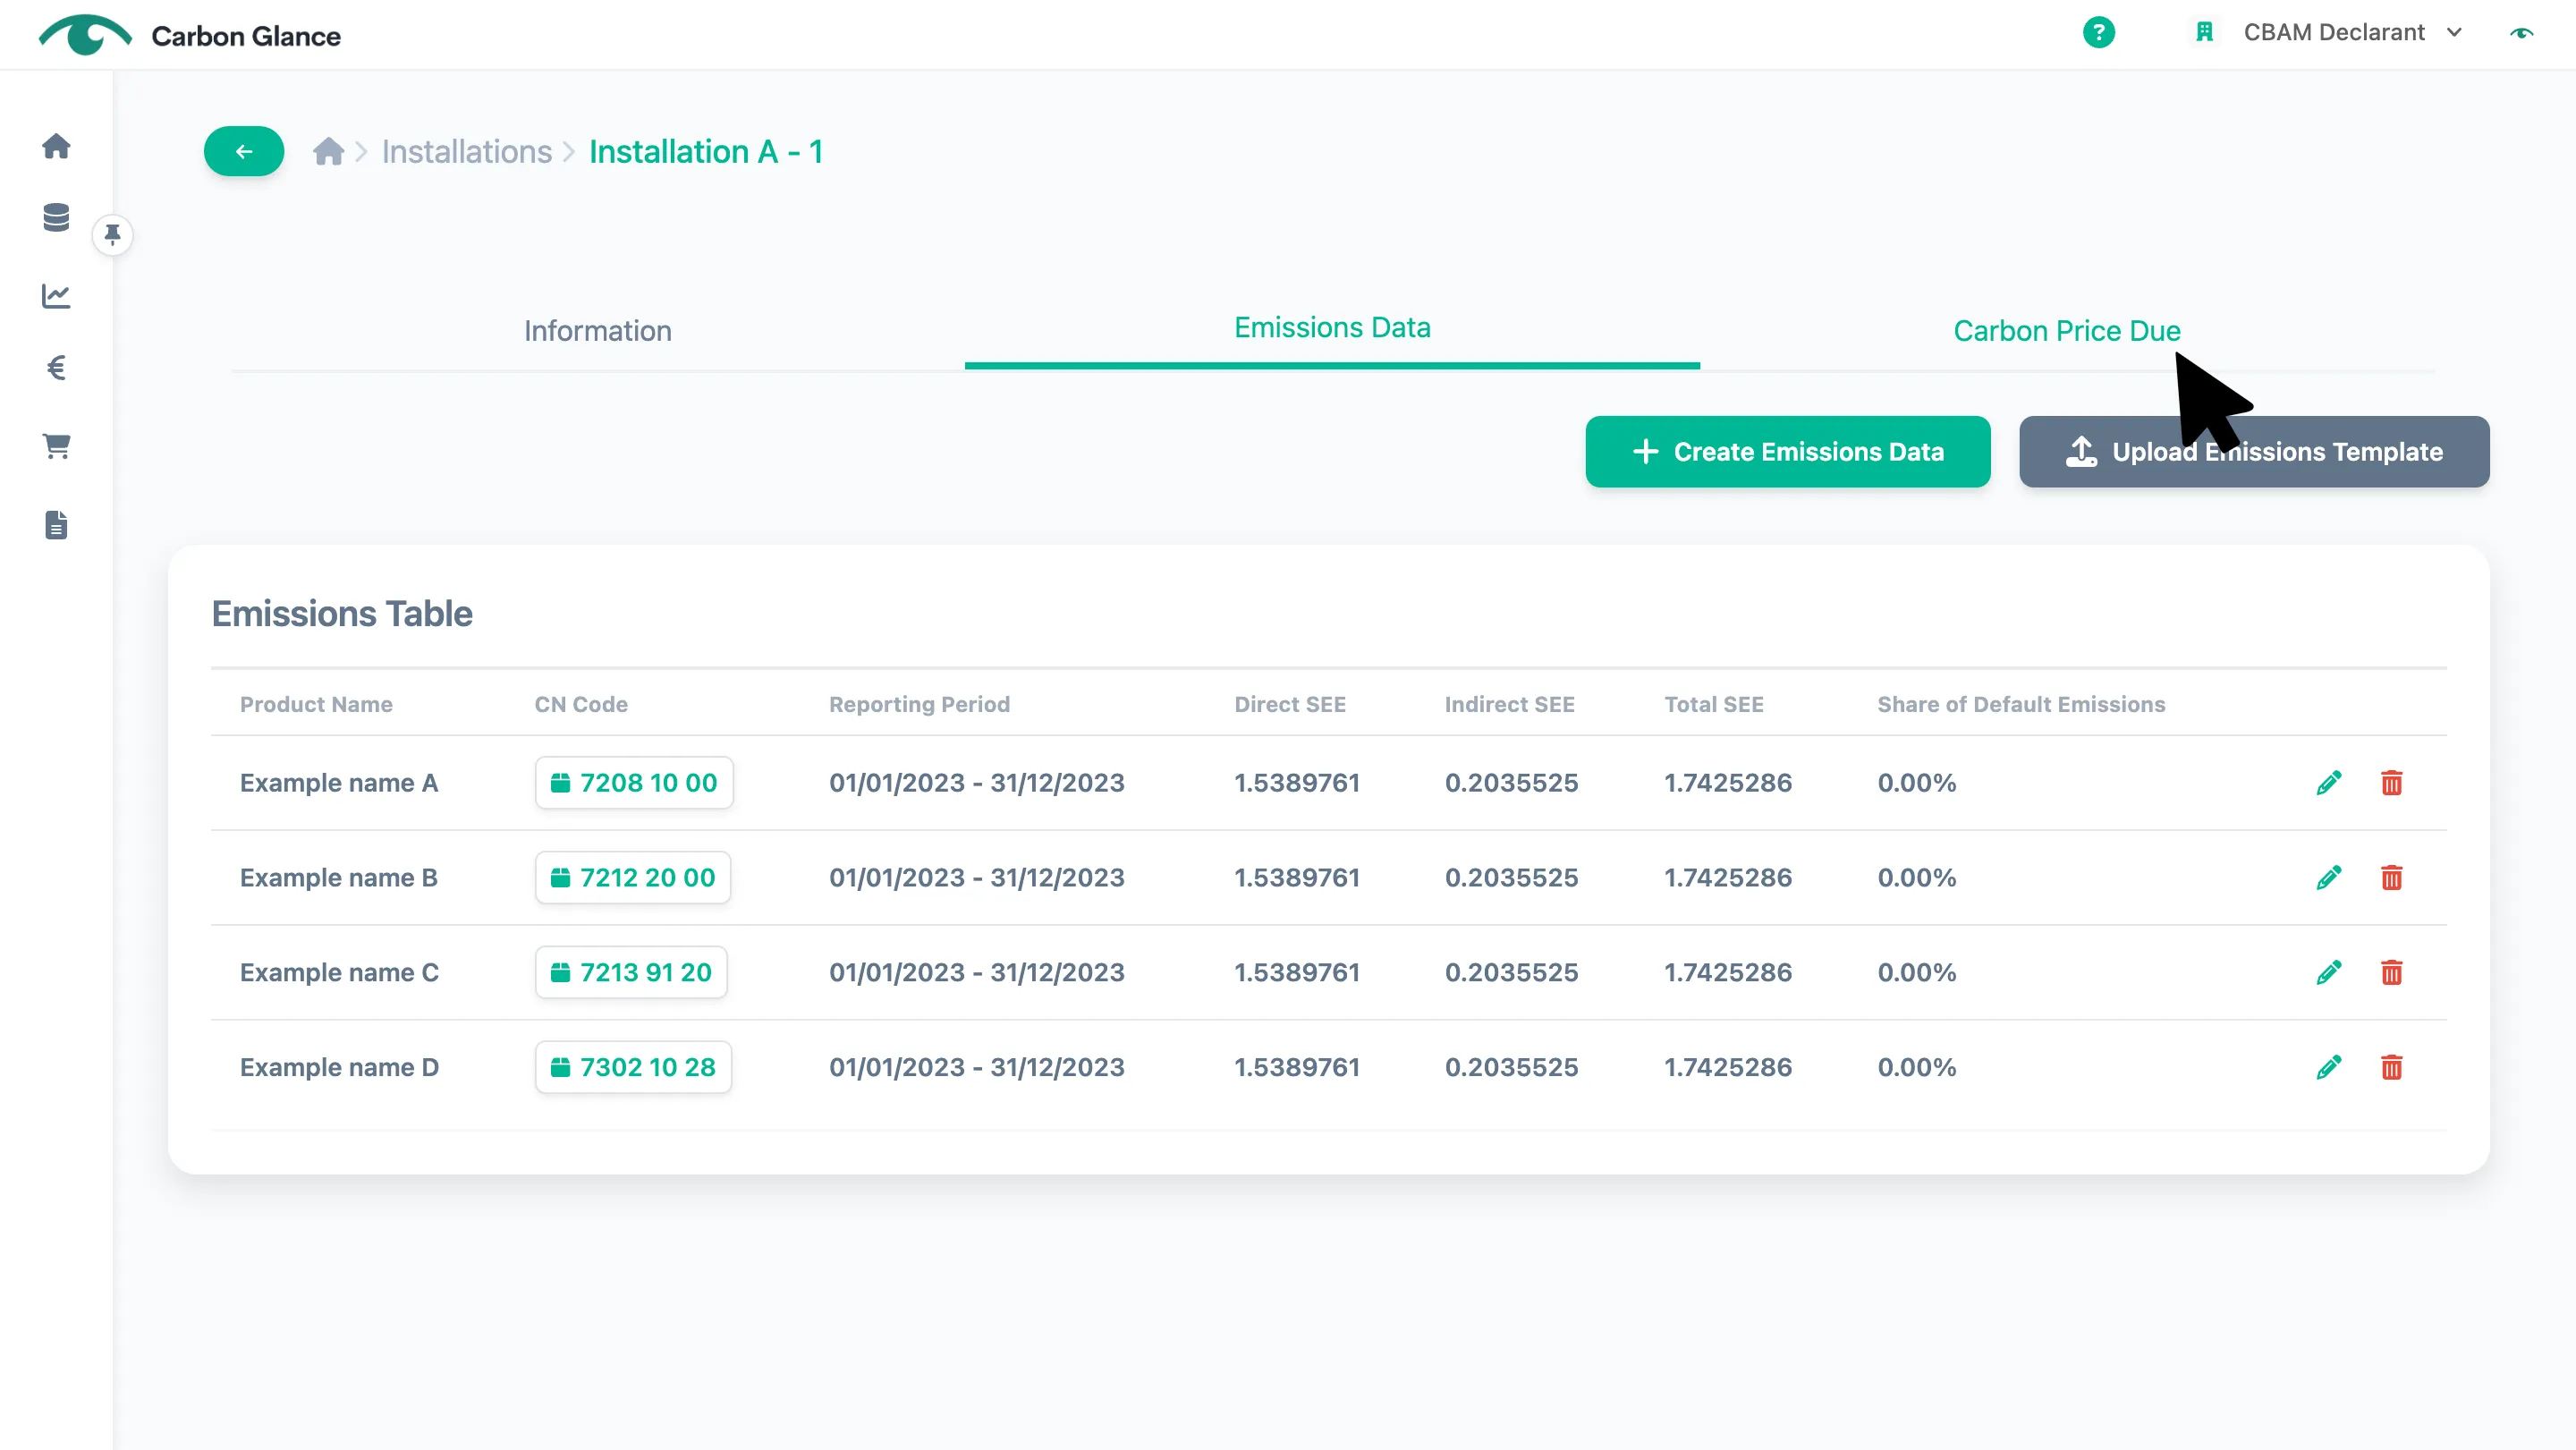Edit Example name A row
The image size is (2576, 1450).
[x=2329, y=783]
